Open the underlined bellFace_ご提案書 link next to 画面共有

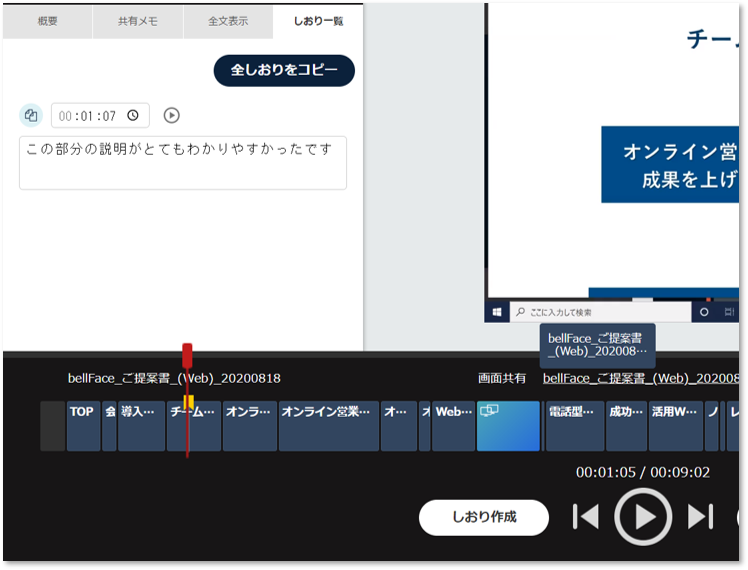[x=641, y=378]
